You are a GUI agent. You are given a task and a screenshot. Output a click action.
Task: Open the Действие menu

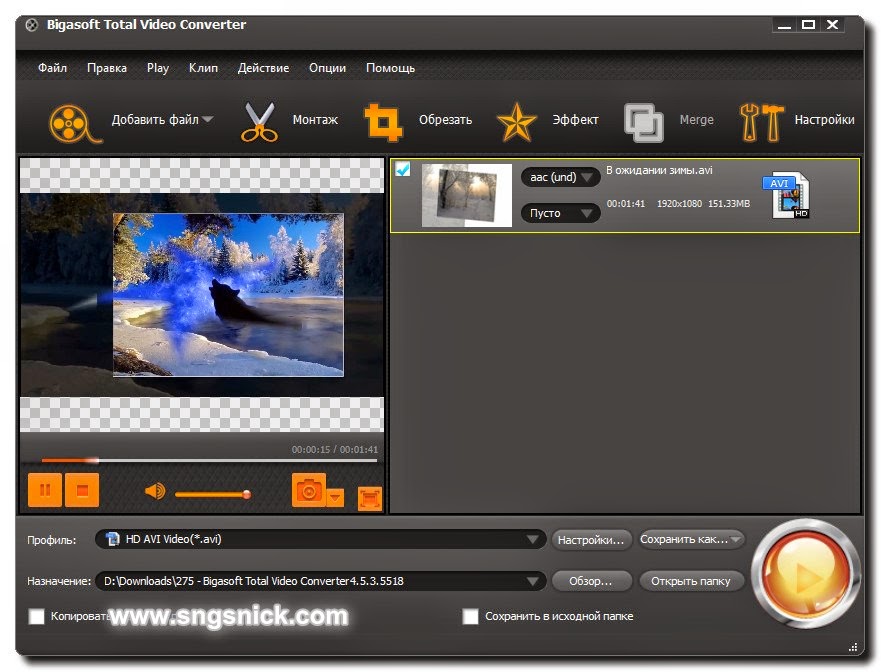tap(264, 68)
